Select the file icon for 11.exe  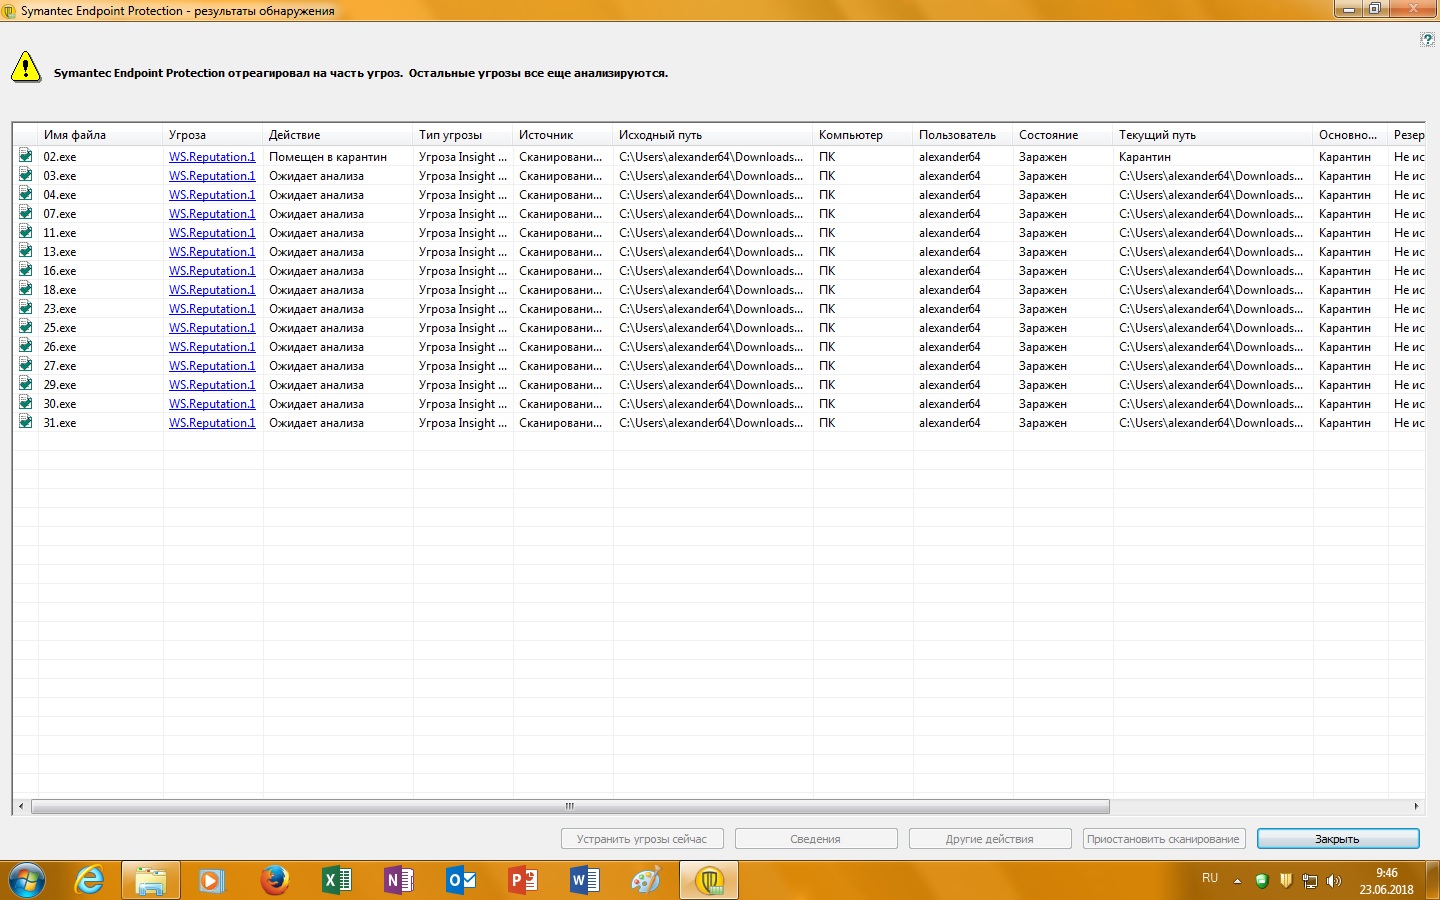coord(25,232)
